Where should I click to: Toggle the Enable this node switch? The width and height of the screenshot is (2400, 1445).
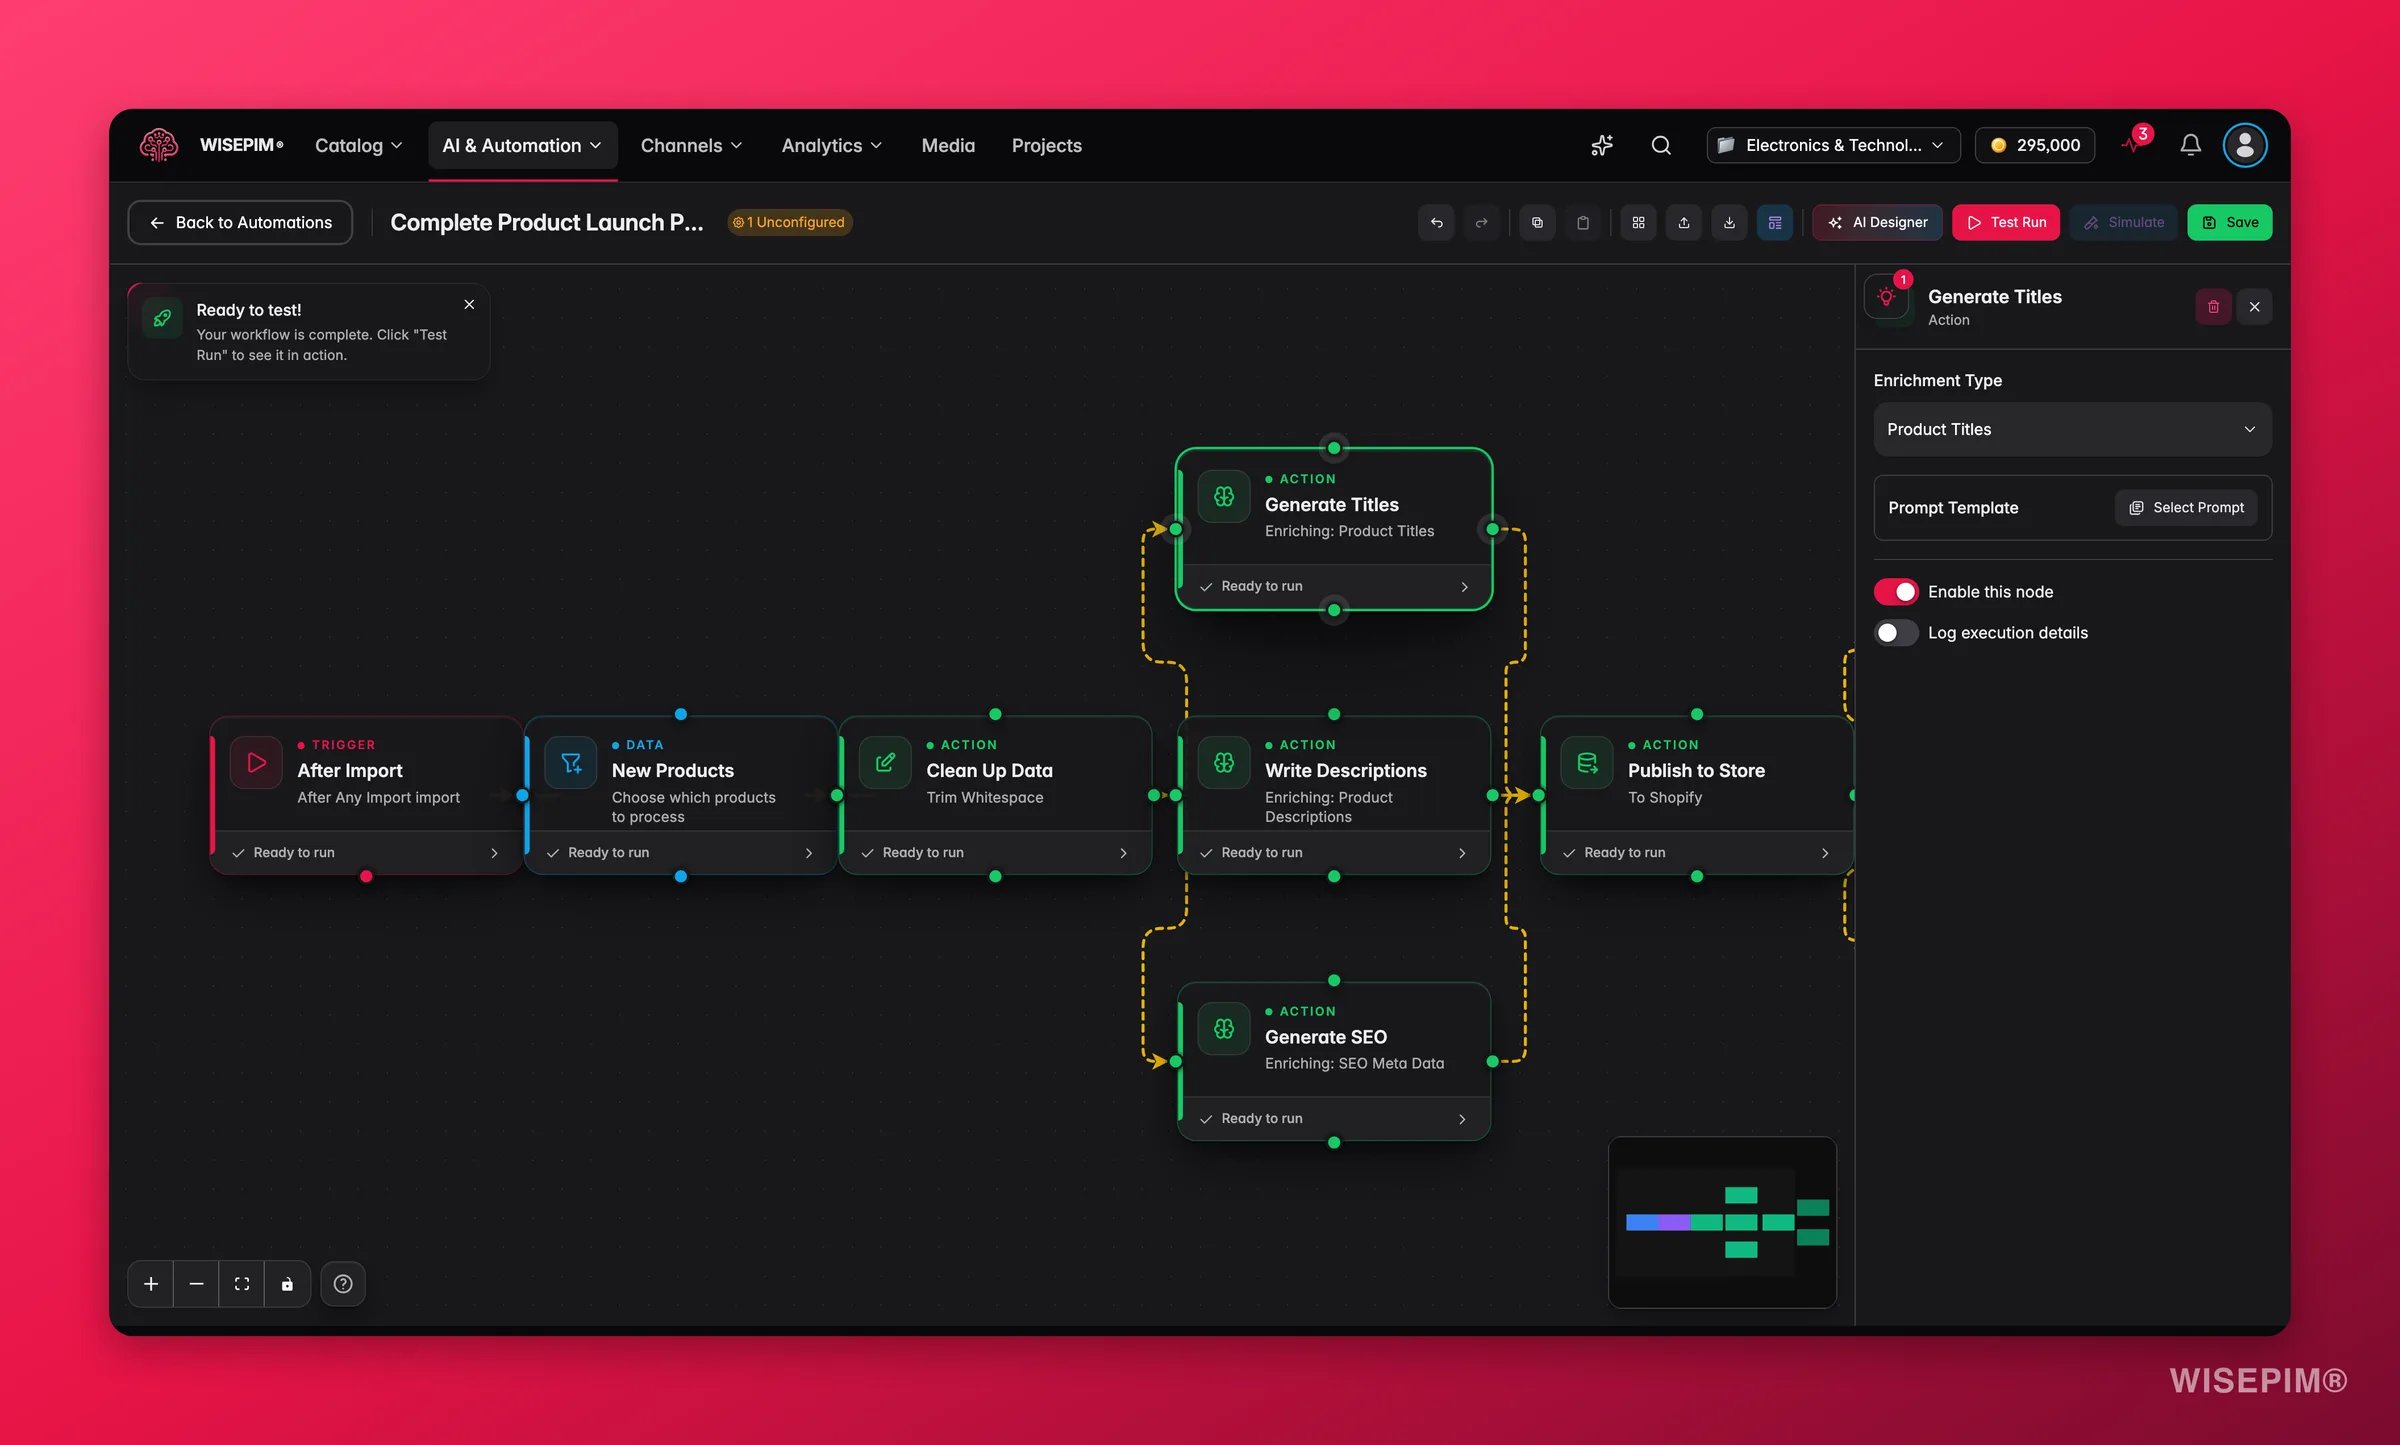tap(1896, 592)
